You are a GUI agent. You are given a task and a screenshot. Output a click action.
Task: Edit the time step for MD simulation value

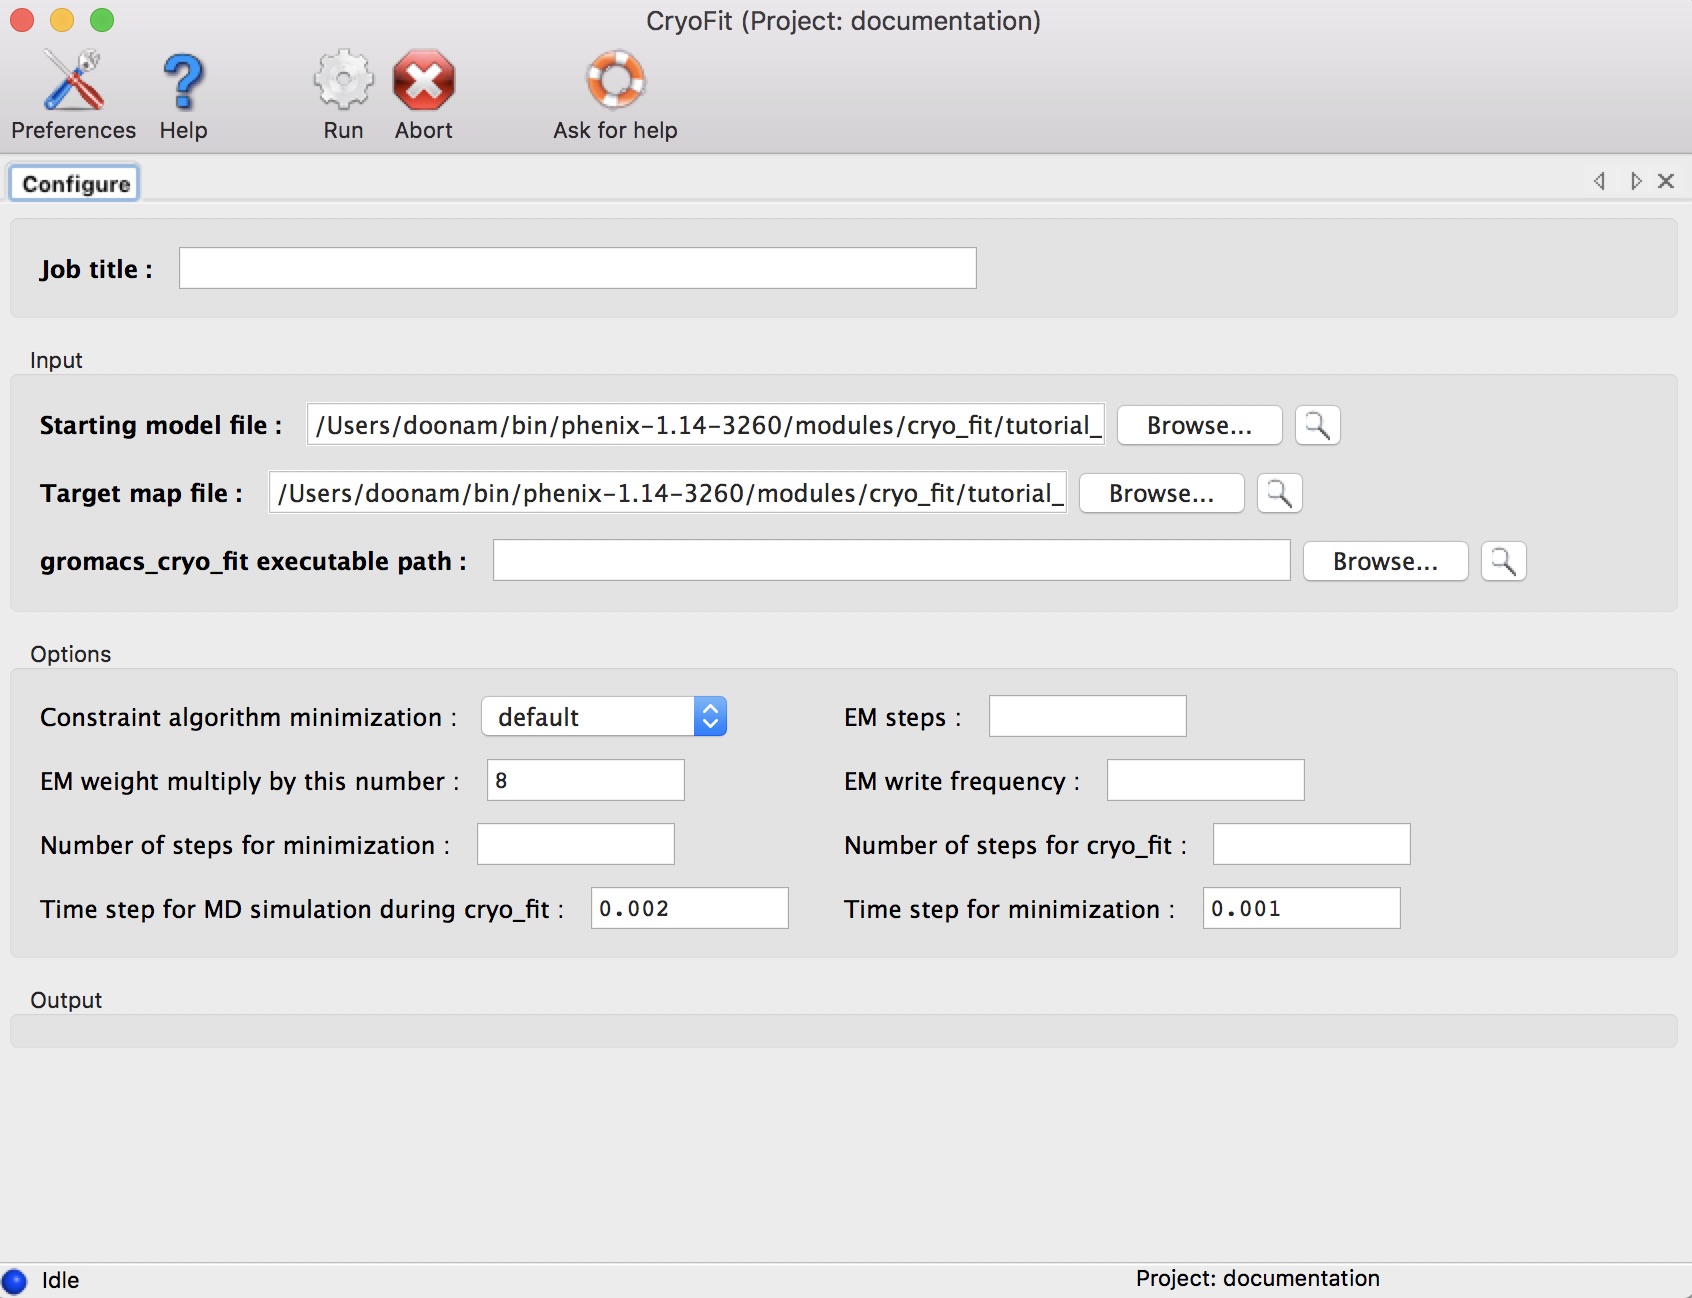point(689,908)
